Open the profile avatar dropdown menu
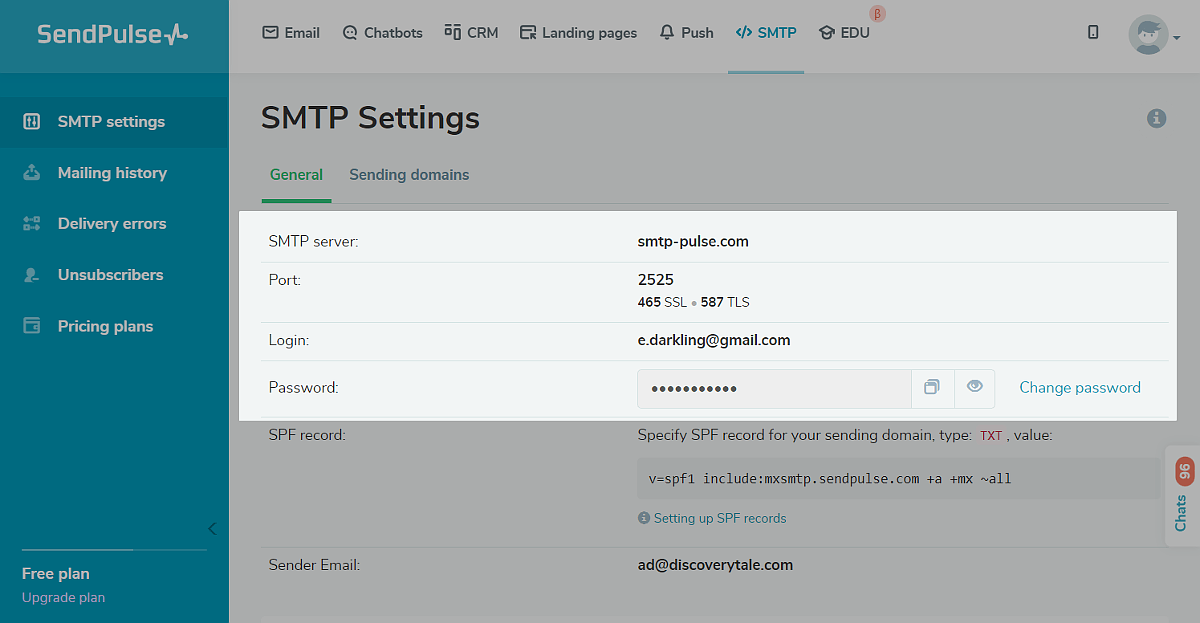 [1148, 34]
